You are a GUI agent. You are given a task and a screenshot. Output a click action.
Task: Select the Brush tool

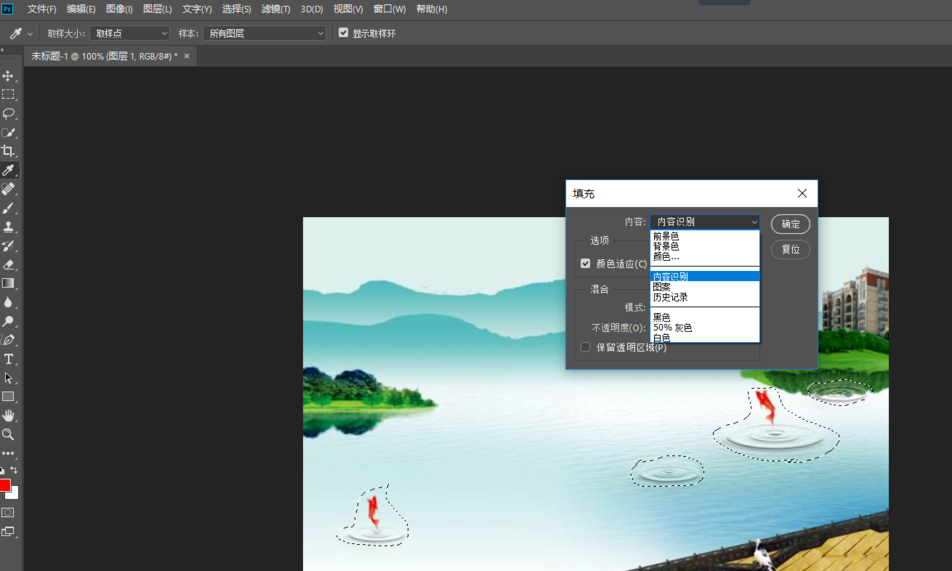pos(8,208)
